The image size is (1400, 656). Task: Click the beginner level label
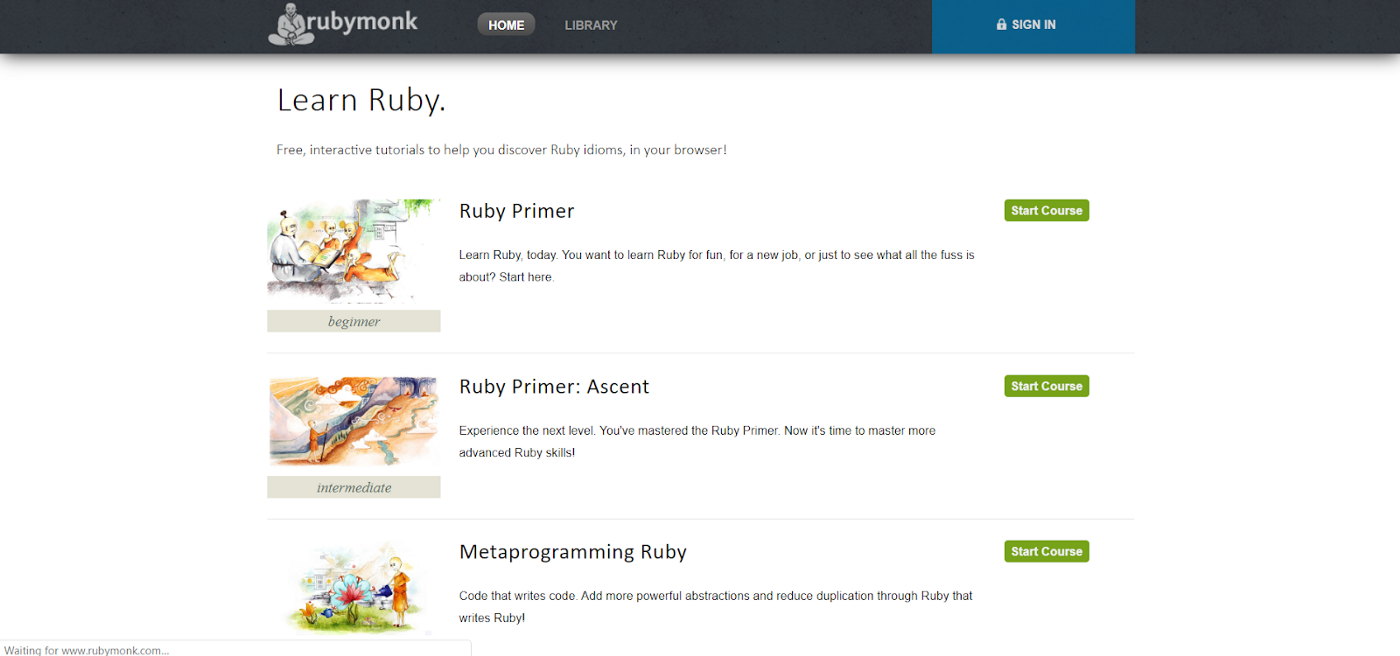point(354,321)
